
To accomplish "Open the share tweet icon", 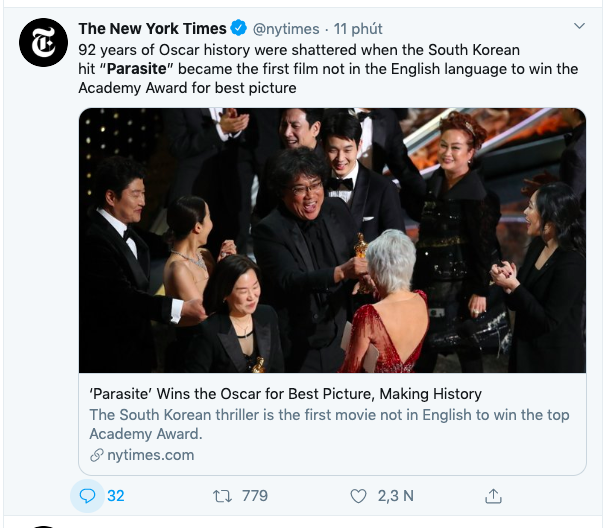I will click(x=492, y=495).
